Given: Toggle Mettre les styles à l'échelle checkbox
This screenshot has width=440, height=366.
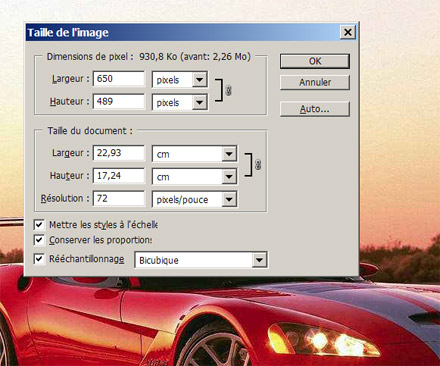Looking at the screenshot, I should (39, 225).
